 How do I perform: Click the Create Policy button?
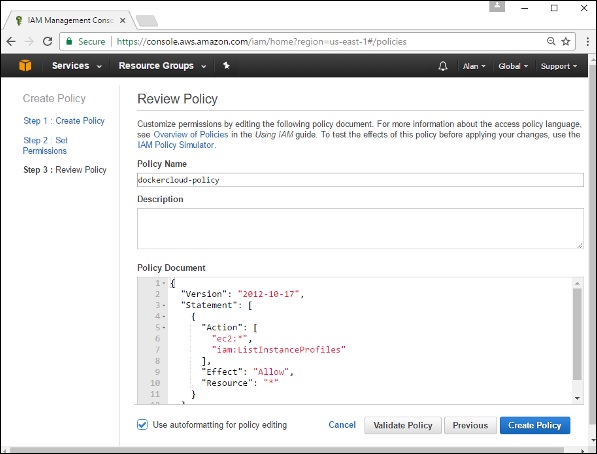(535, 425)
